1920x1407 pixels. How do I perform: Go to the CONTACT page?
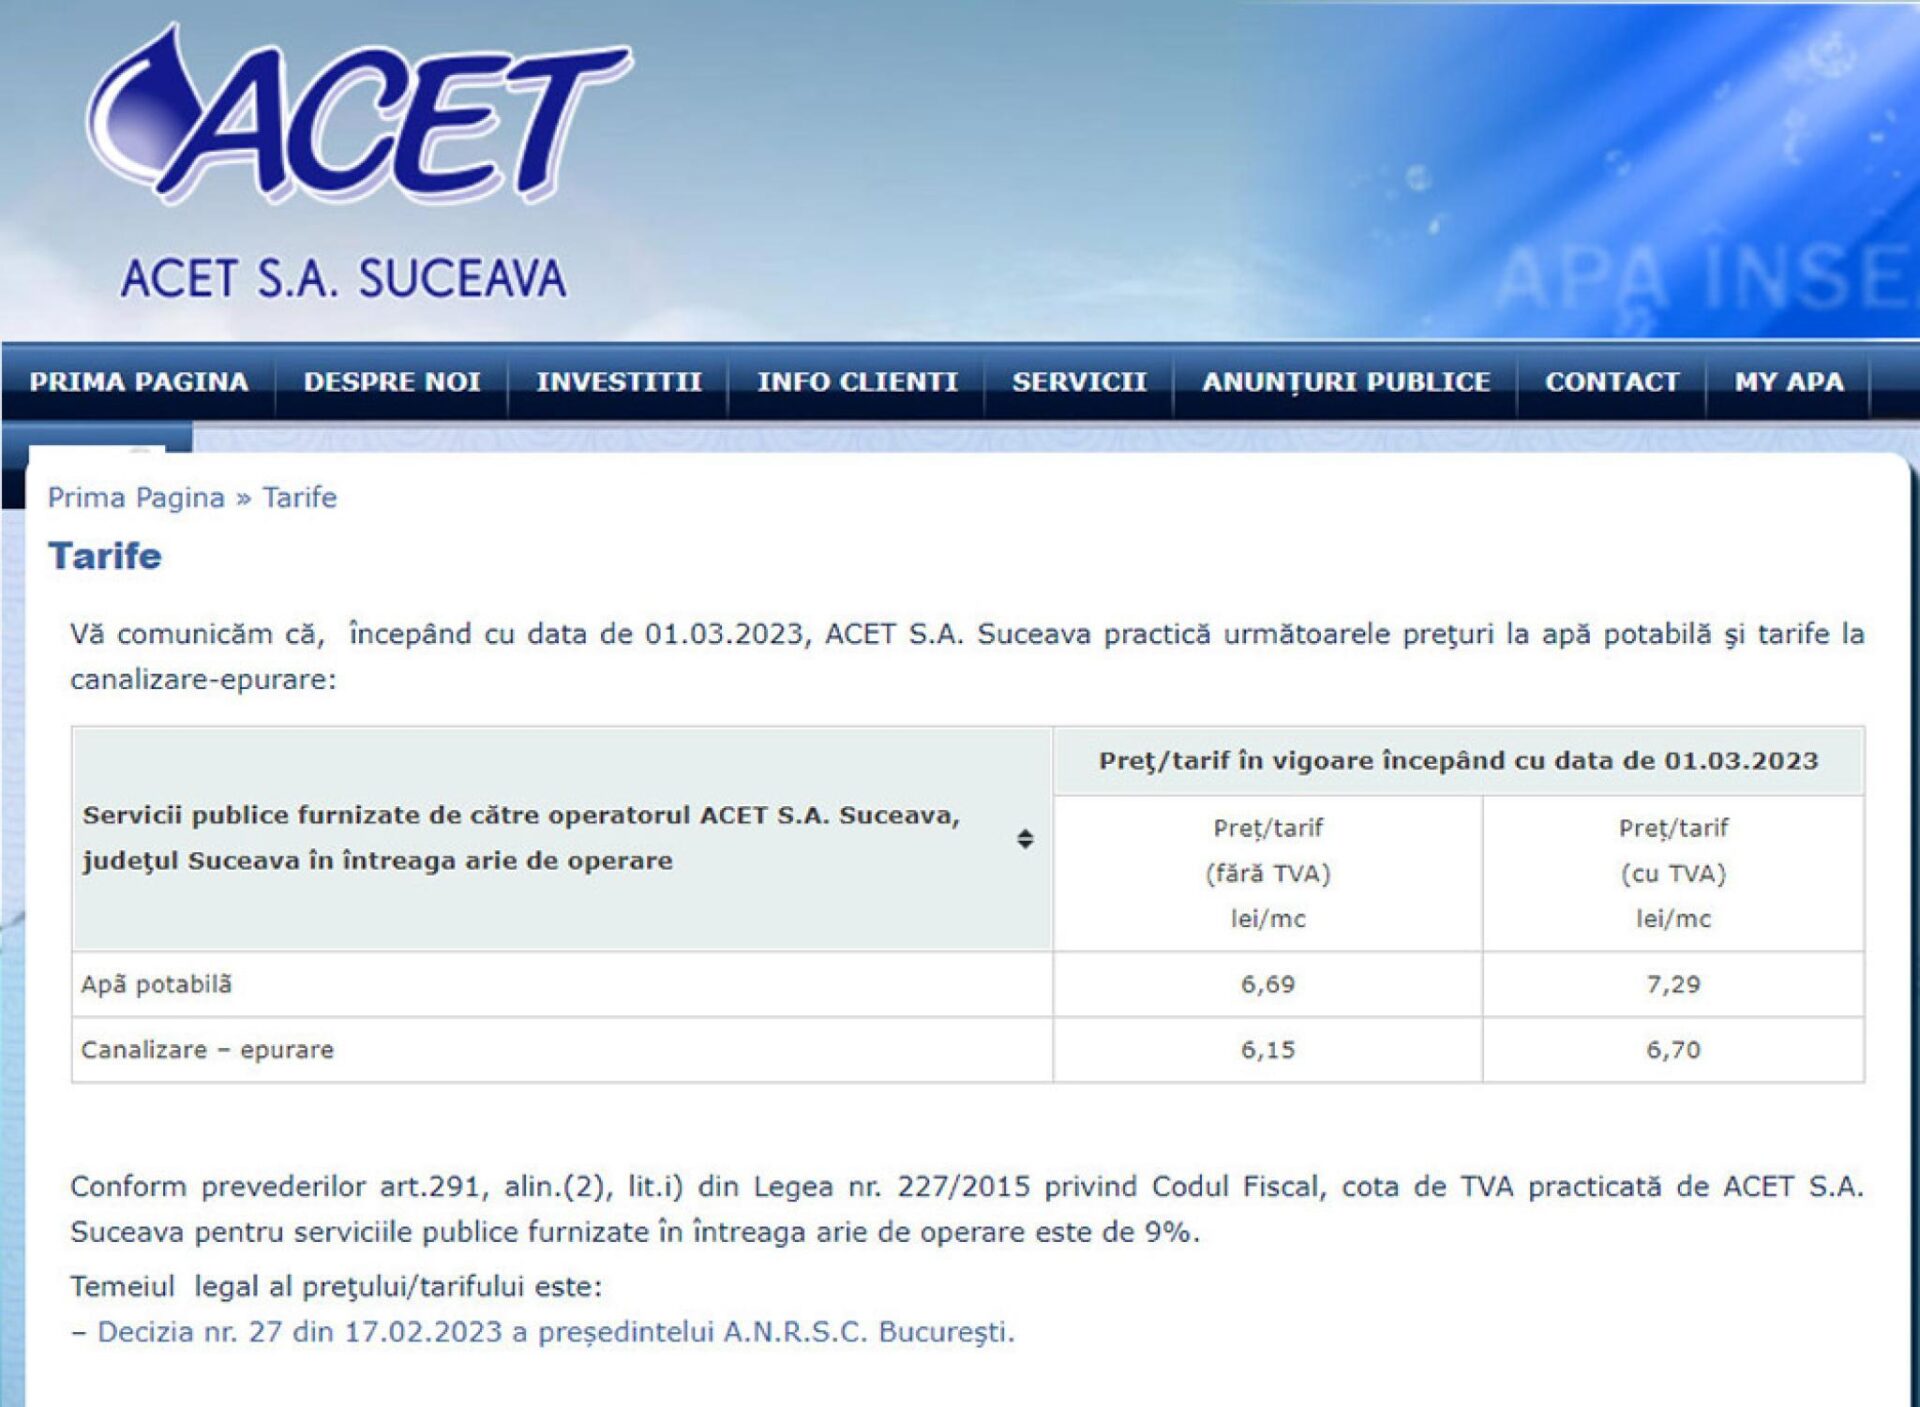(1612, 382)
